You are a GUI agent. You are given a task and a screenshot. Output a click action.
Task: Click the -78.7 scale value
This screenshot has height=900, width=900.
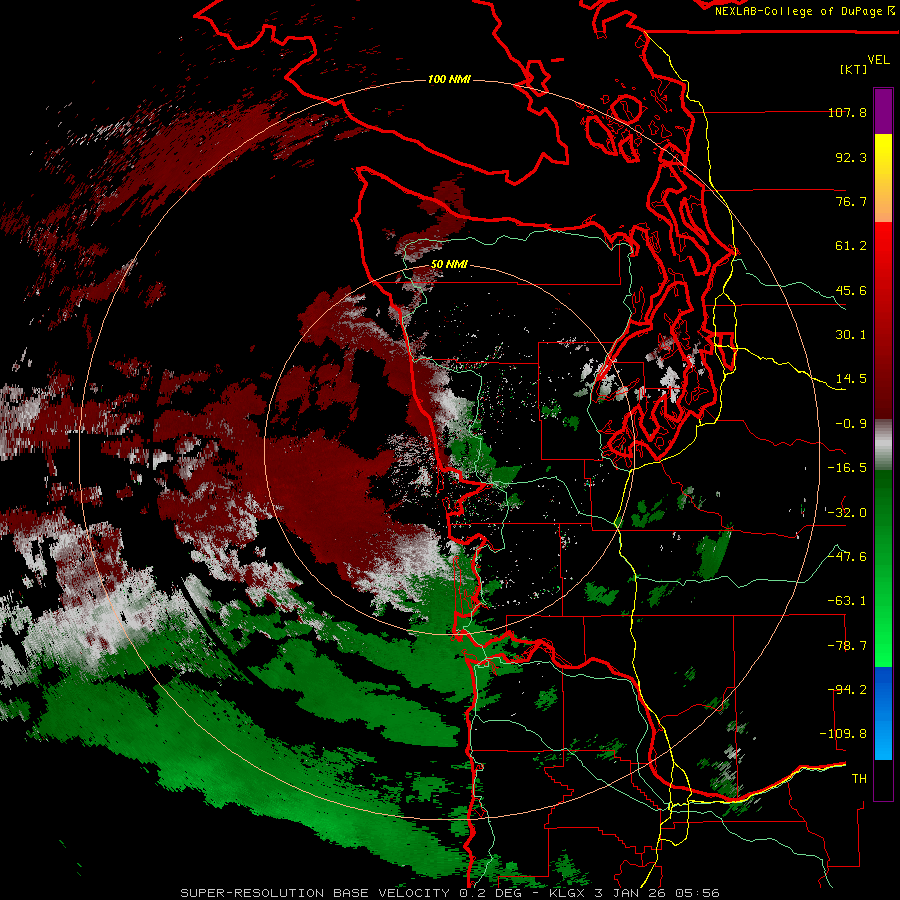pos(847,646)
